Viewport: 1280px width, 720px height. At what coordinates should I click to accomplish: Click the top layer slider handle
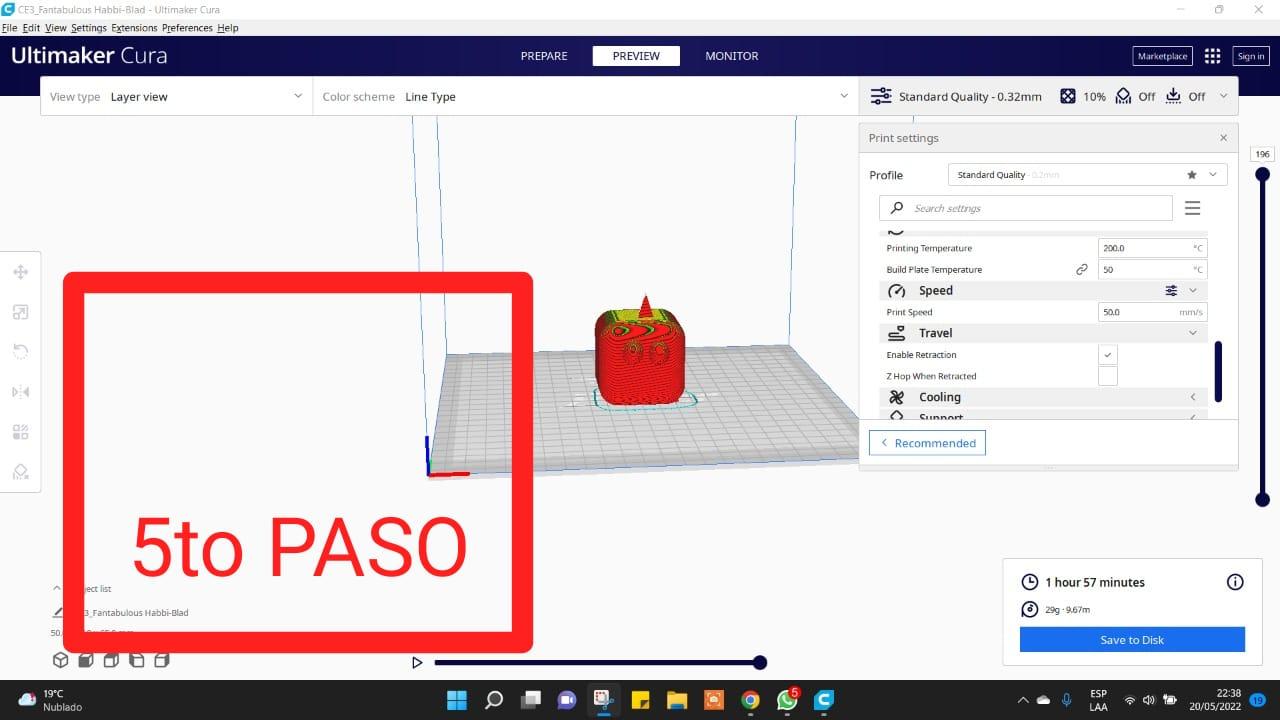[1262, 174]
